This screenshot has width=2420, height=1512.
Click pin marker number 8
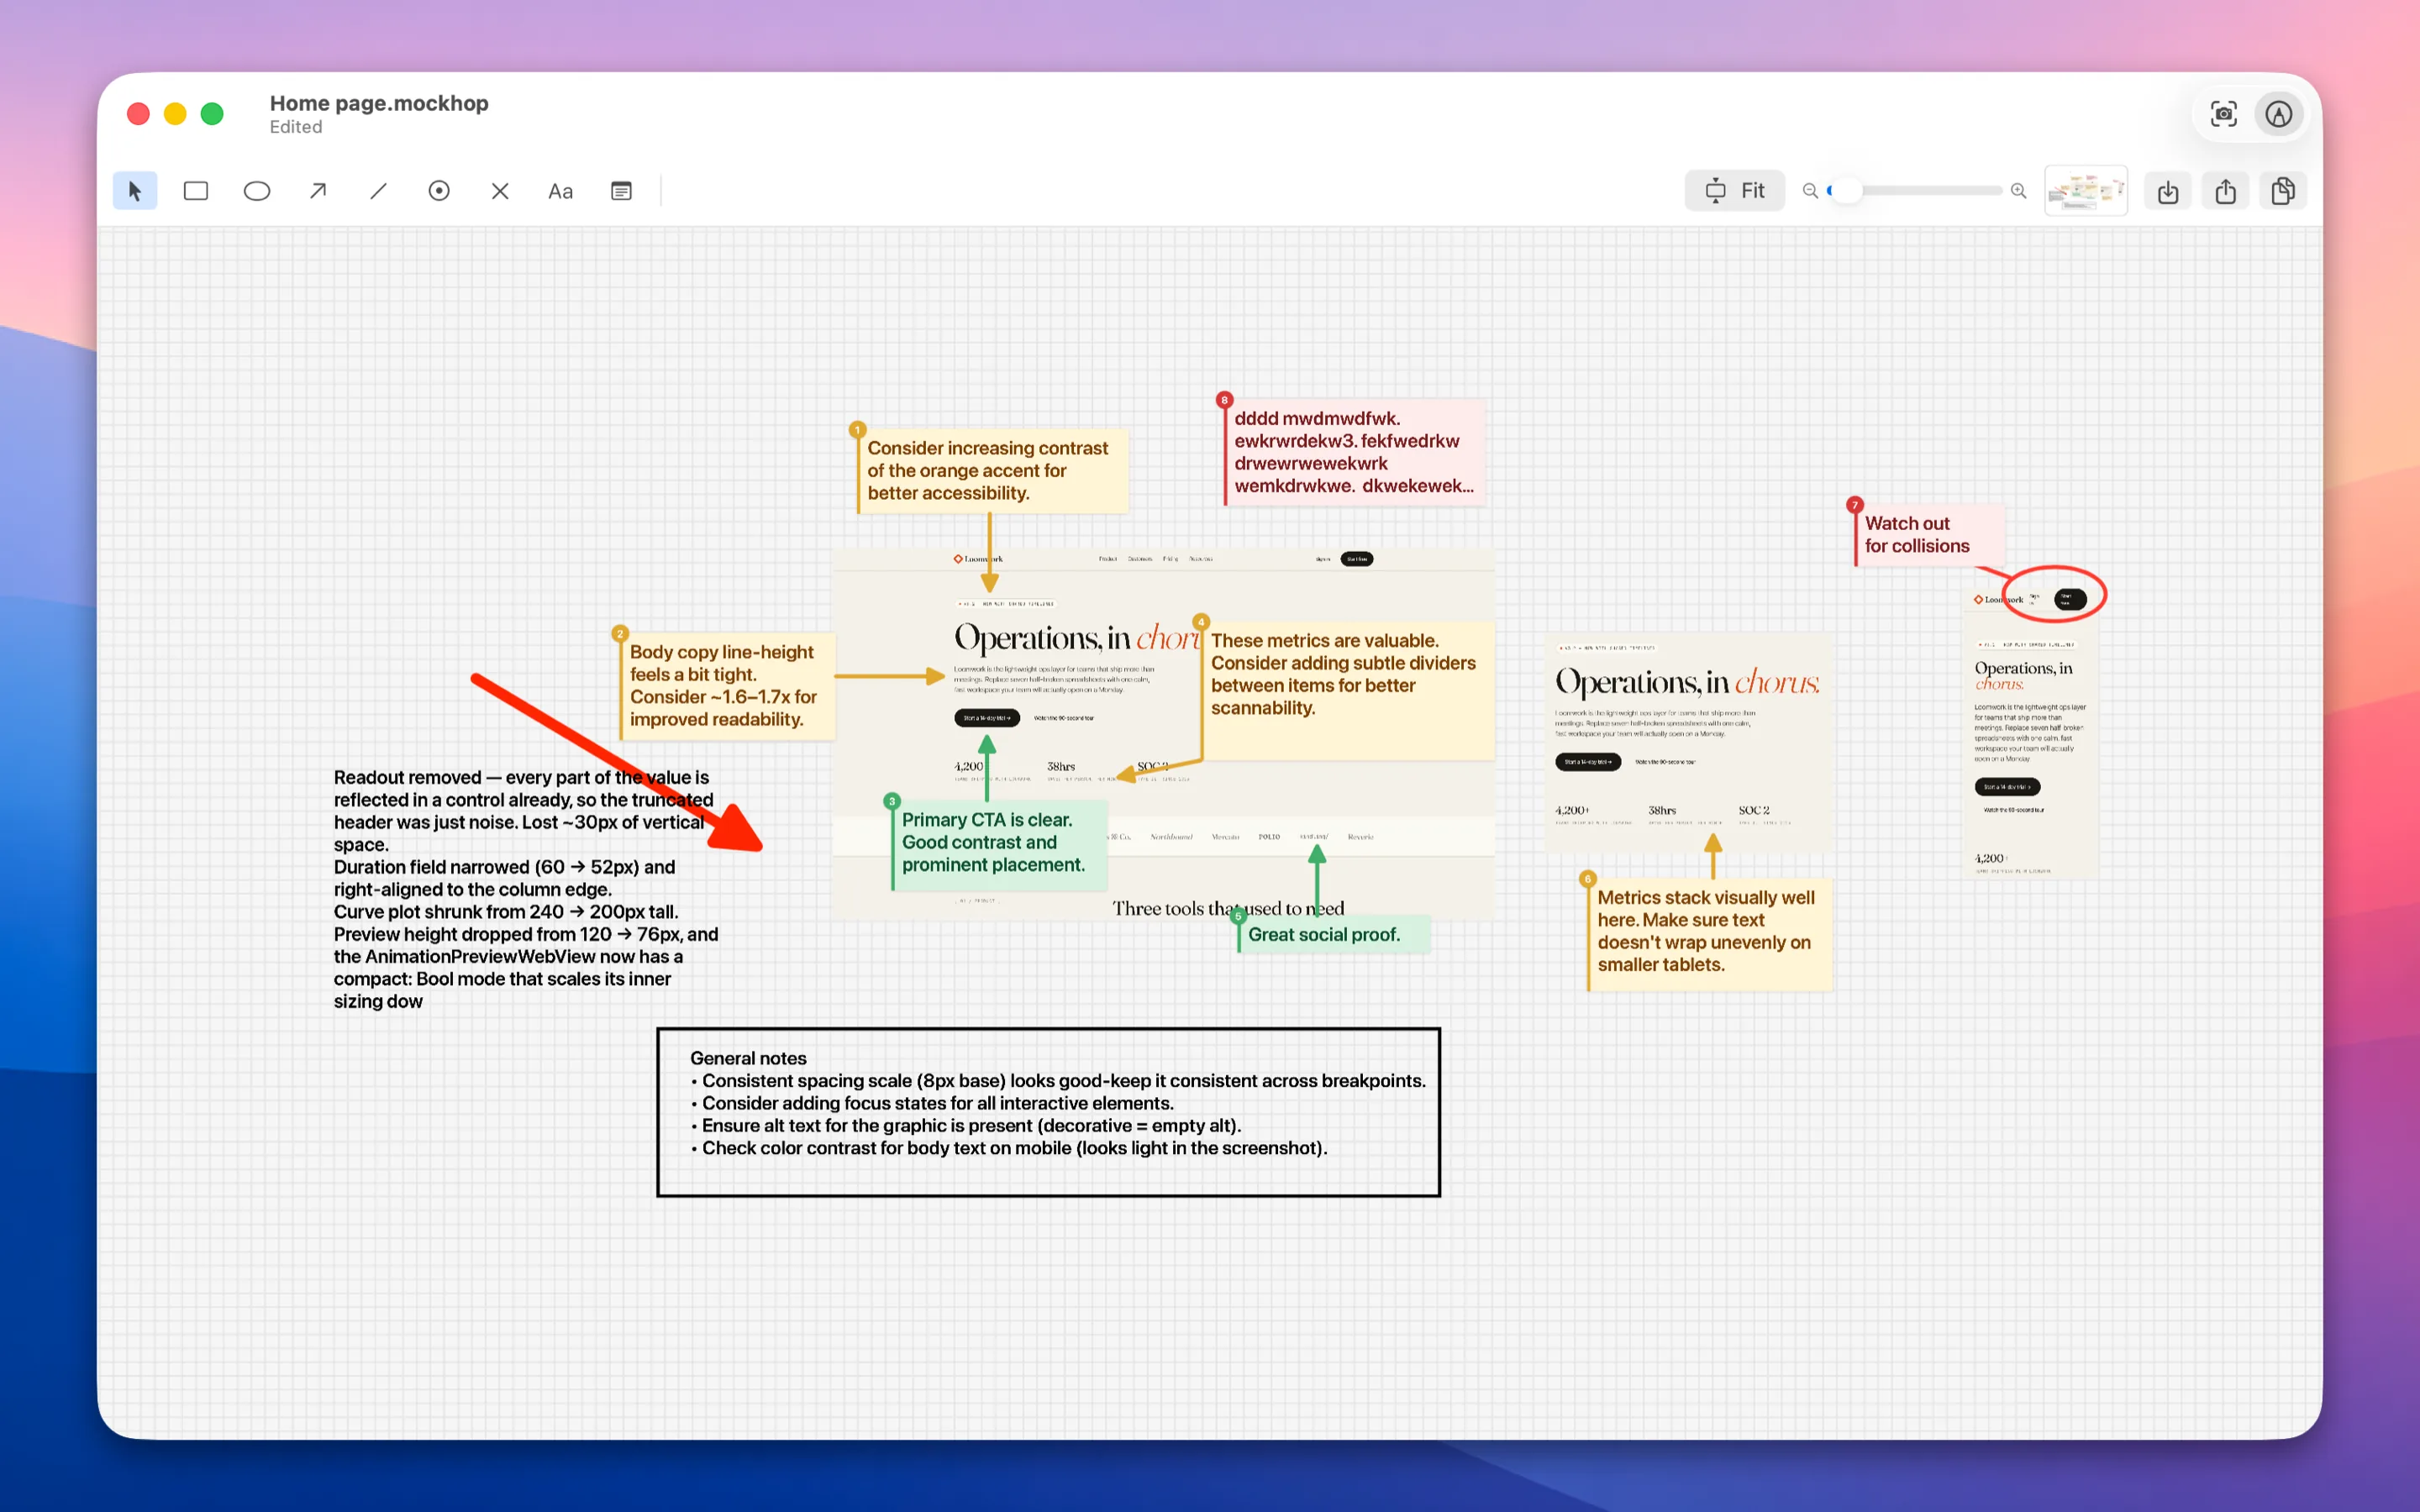(x=1224, y=400)
